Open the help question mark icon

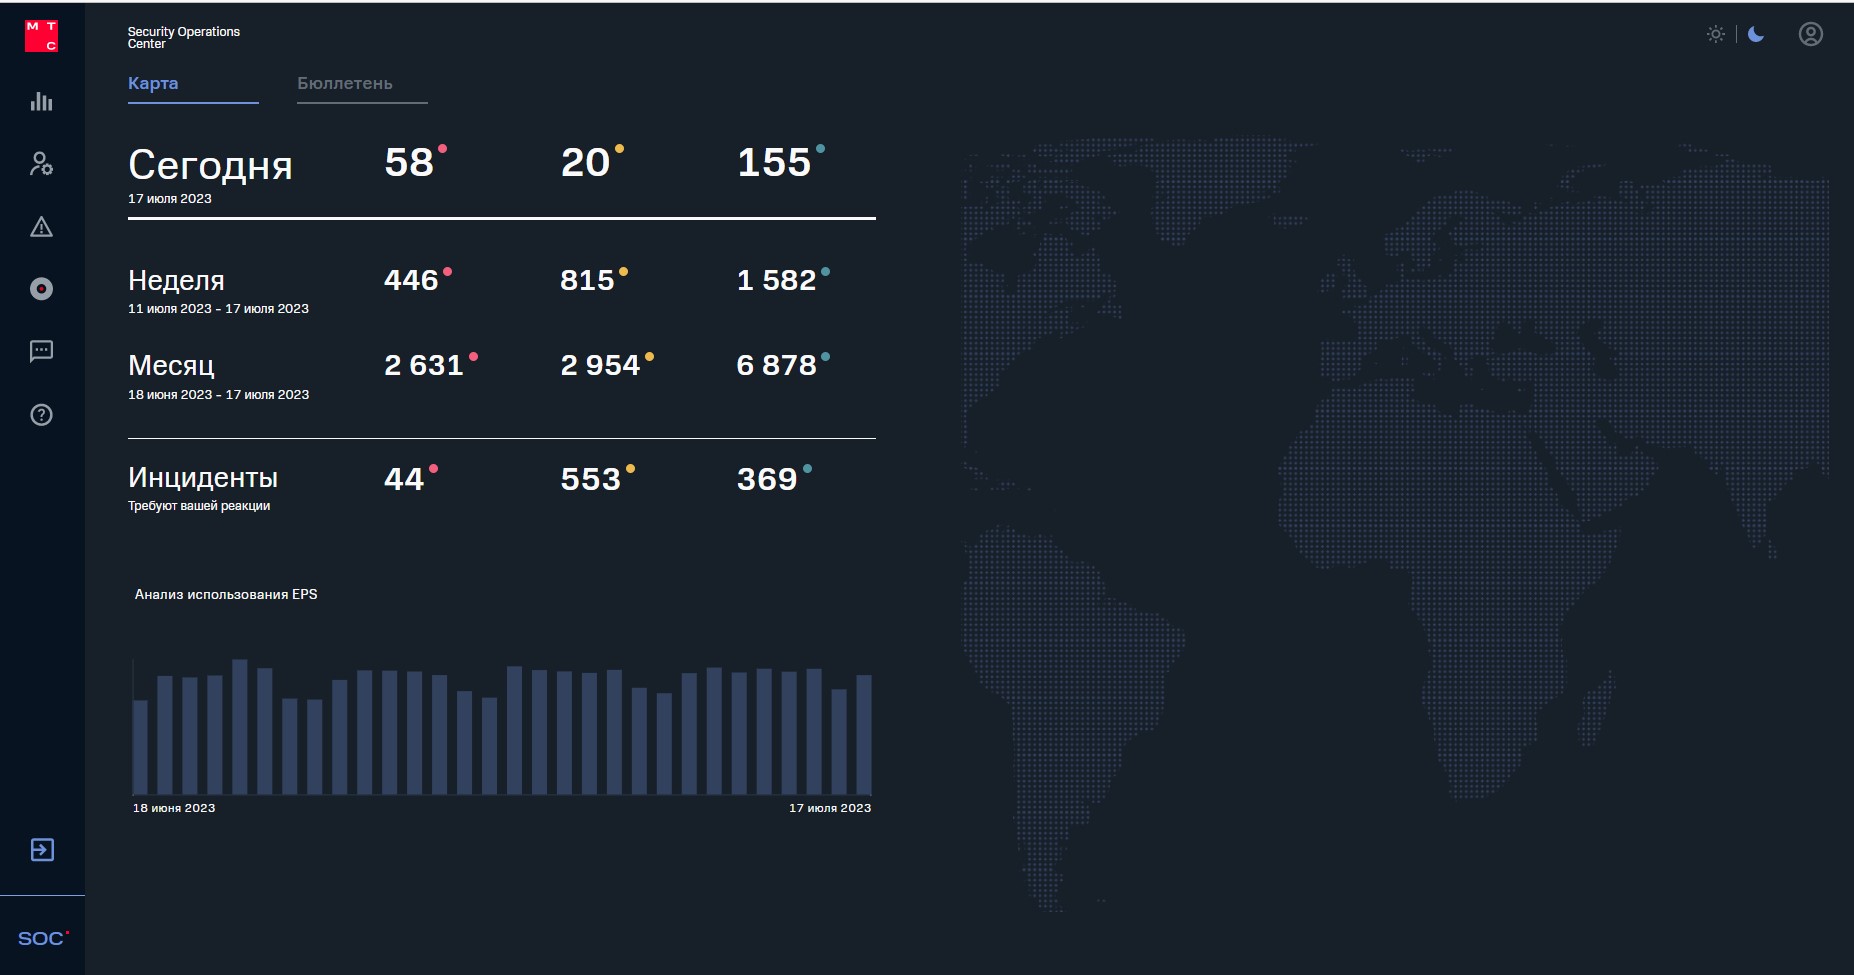point(41,415)
